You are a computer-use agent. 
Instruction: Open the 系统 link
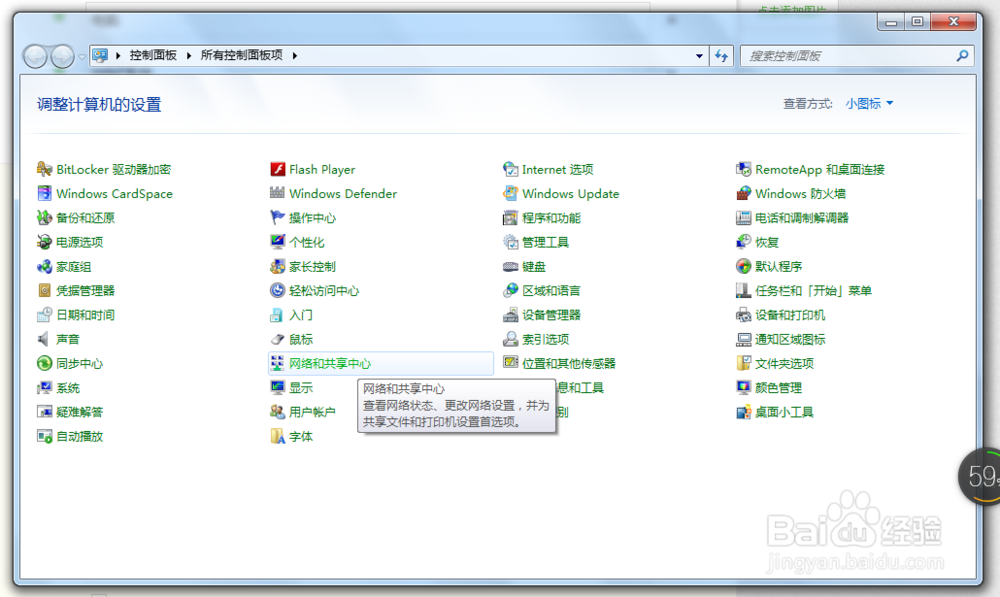click(68, 388)
